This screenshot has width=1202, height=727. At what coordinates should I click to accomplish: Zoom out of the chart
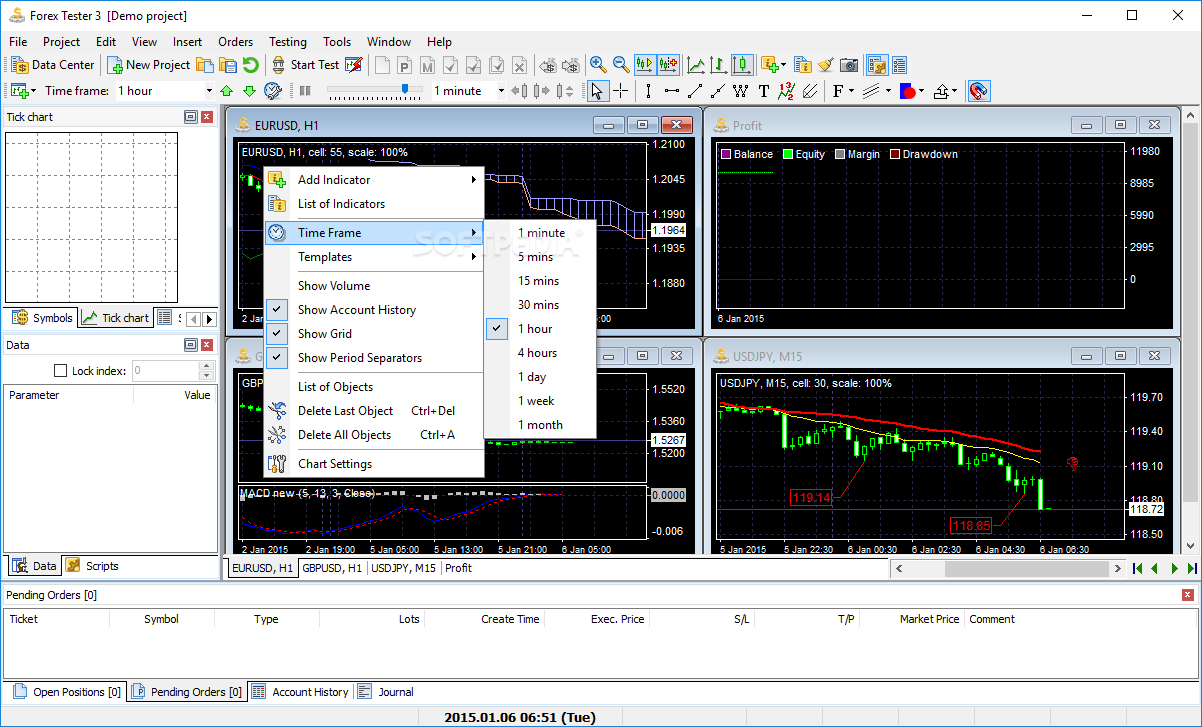(621, 65)
